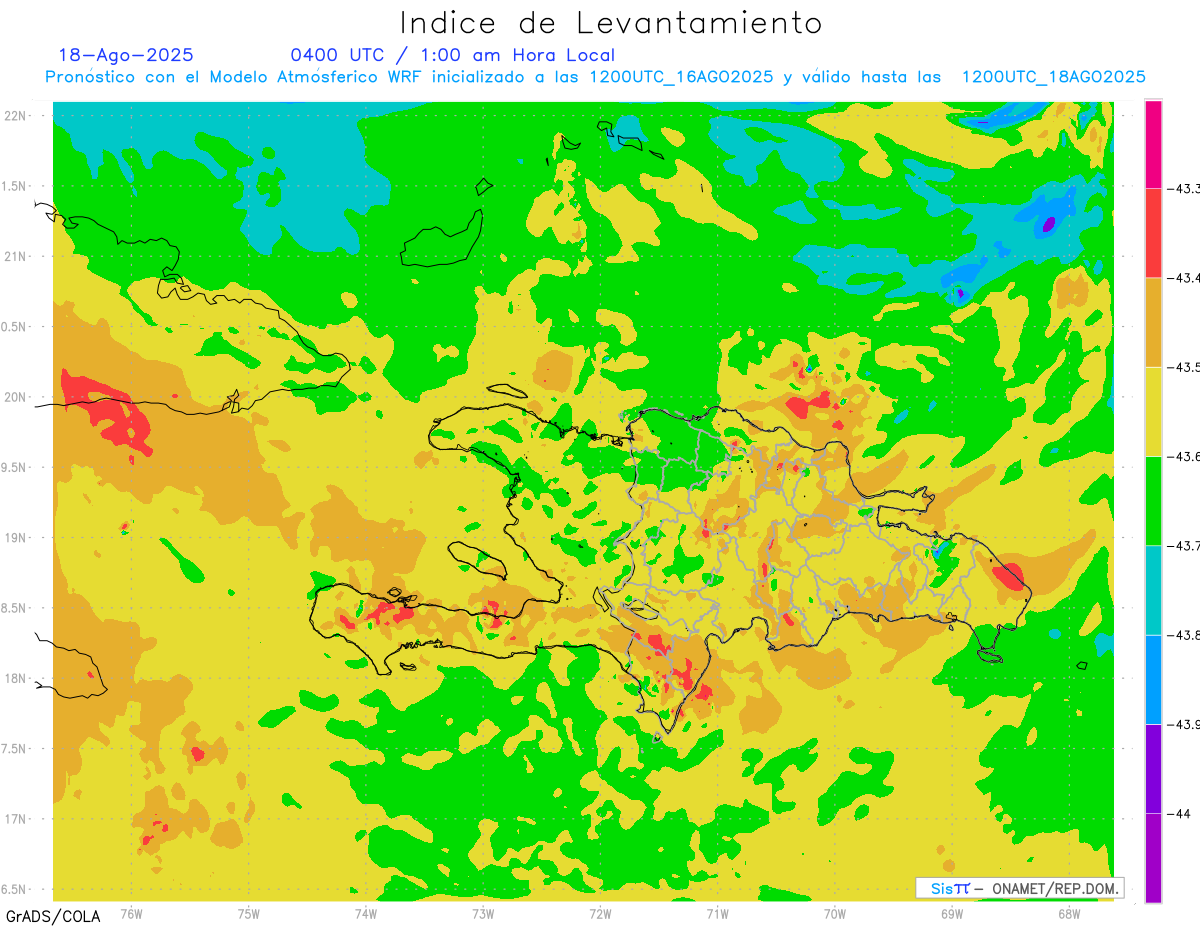Select the '18-Ago-2025' date label
Viewport: 1200px width, 927px height.
[x=126, y=55]
